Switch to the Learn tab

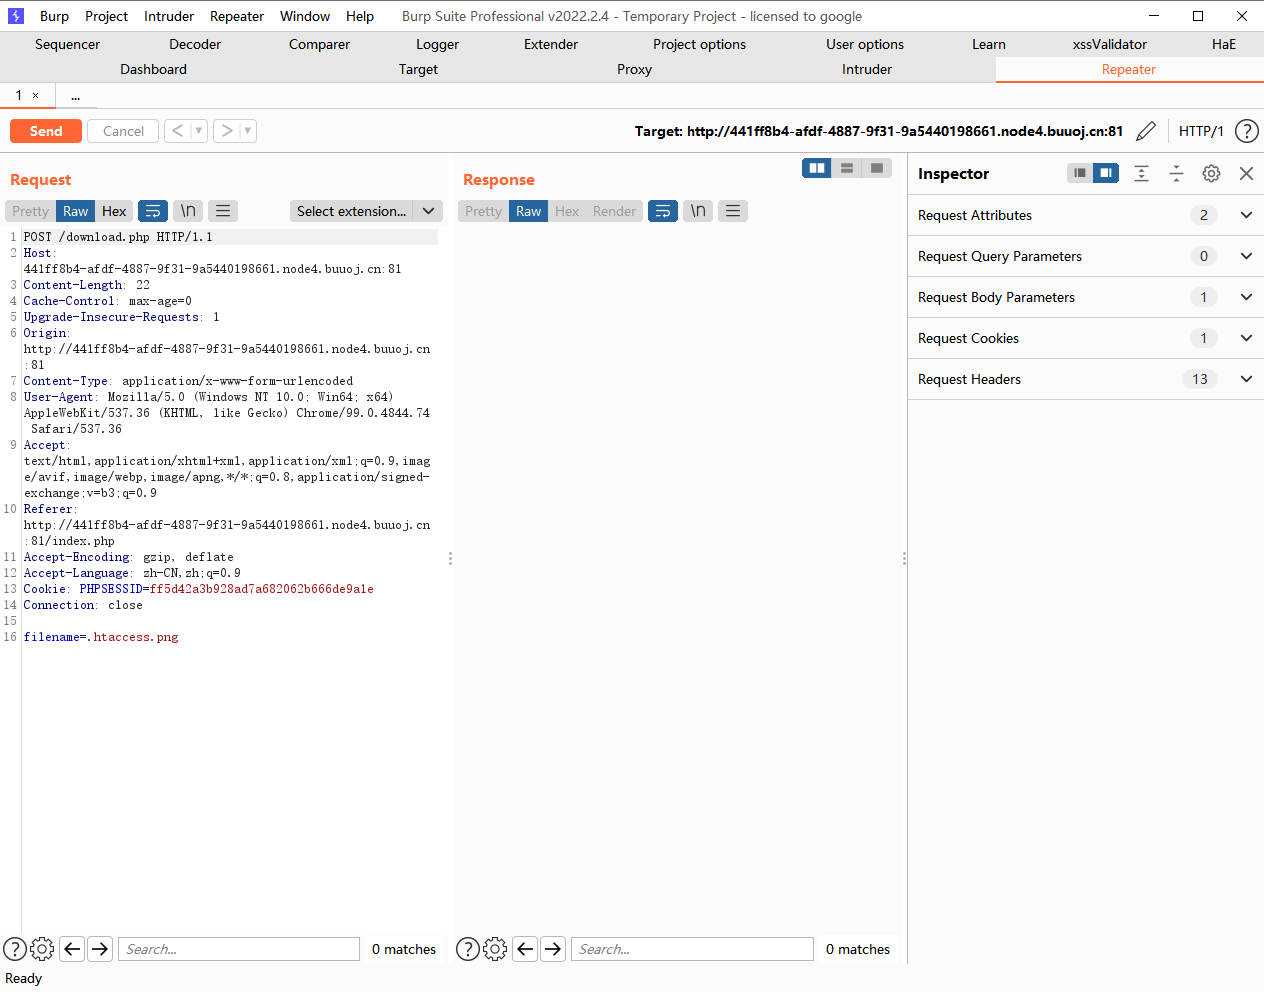[x=989, y=44]
